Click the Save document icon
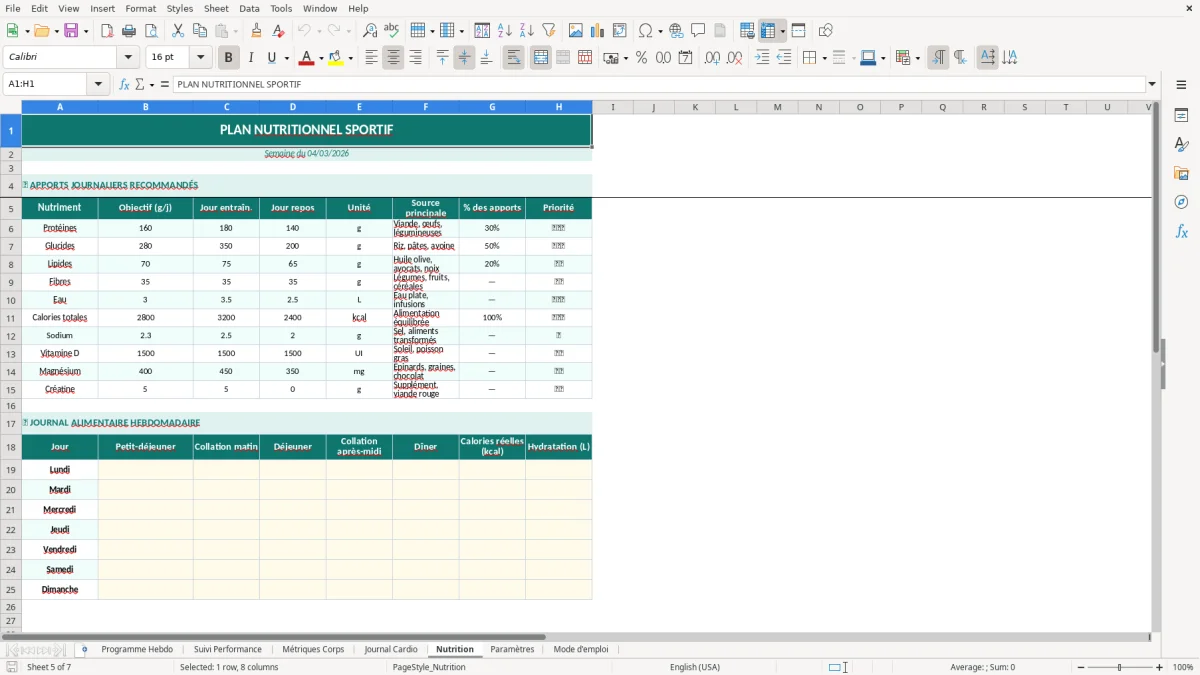Viewport: 1200px width, 675px height. 71,31
